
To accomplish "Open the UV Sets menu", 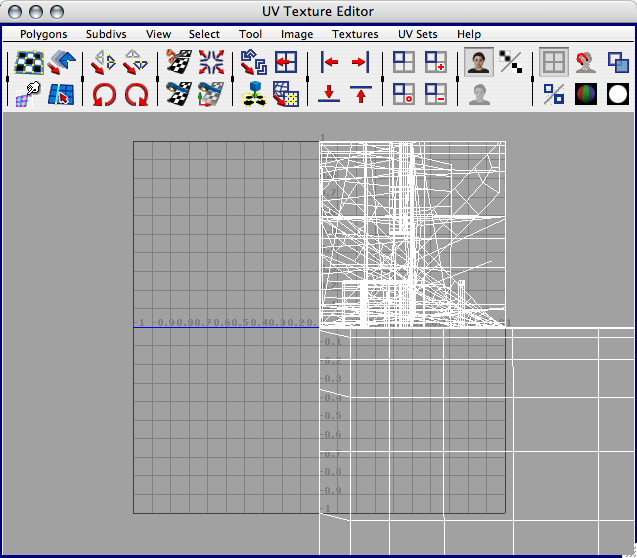I will click(418, 34).
